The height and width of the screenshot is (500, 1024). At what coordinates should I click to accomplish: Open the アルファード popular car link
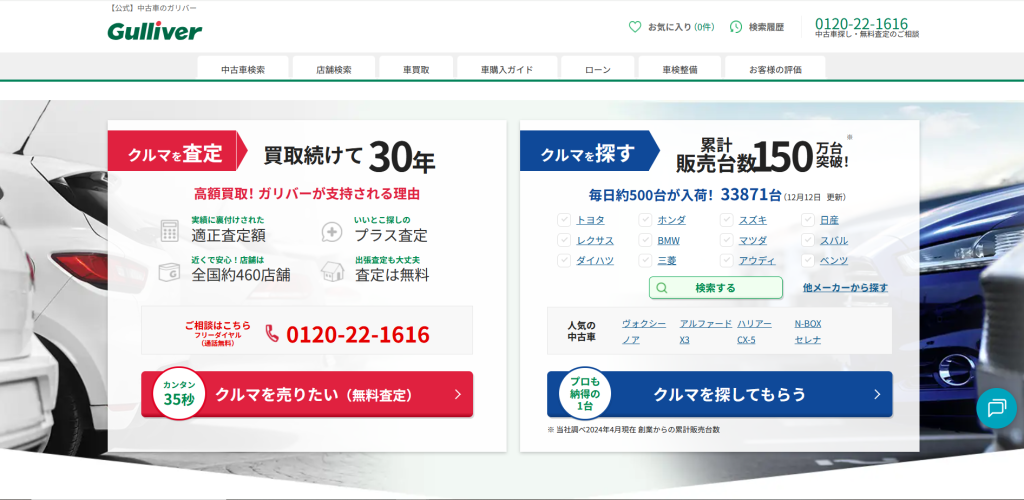[x=705, y=324]
